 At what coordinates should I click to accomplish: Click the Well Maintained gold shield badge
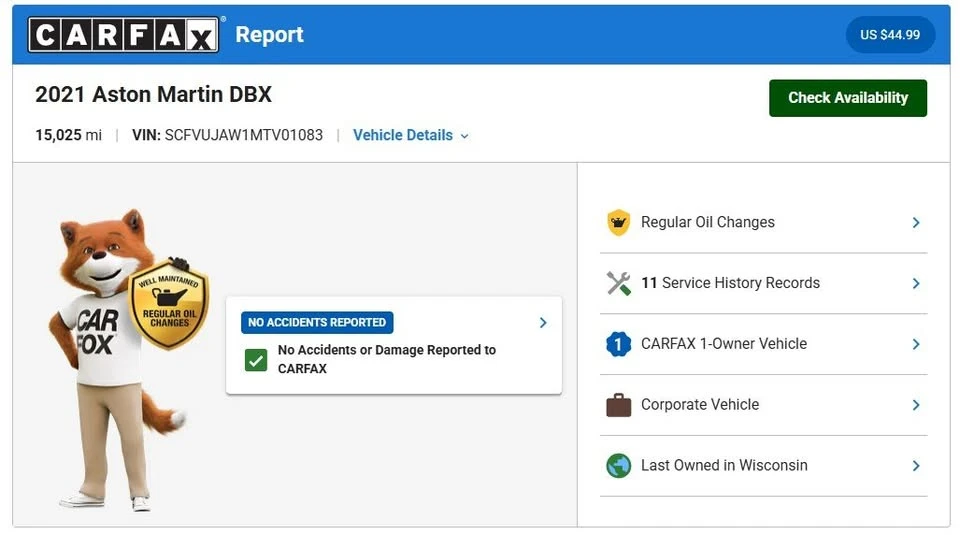[x=168, y=304]
